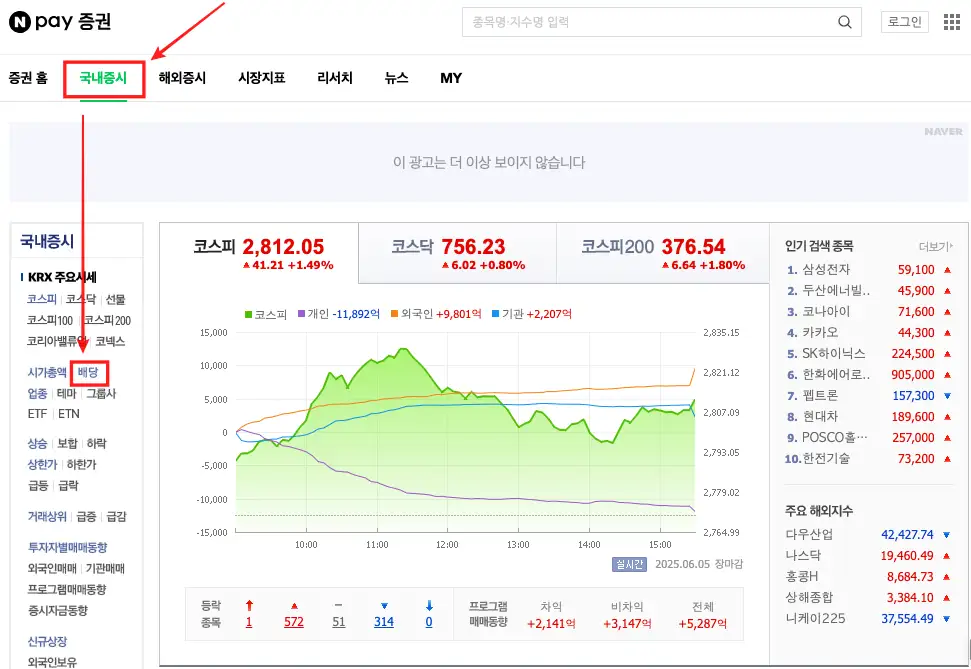Open 하한가 sidebar link
The height and width of the screenshot is (669, 971).
(81, 465)
